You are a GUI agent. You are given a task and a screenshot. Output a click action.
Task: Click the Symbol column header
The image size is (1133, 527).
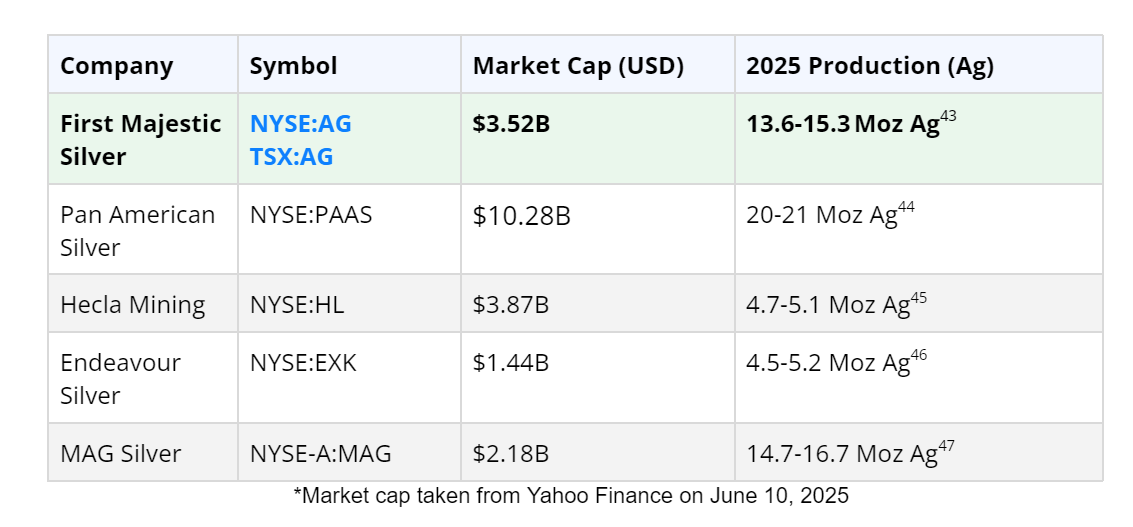coord(293,66)
